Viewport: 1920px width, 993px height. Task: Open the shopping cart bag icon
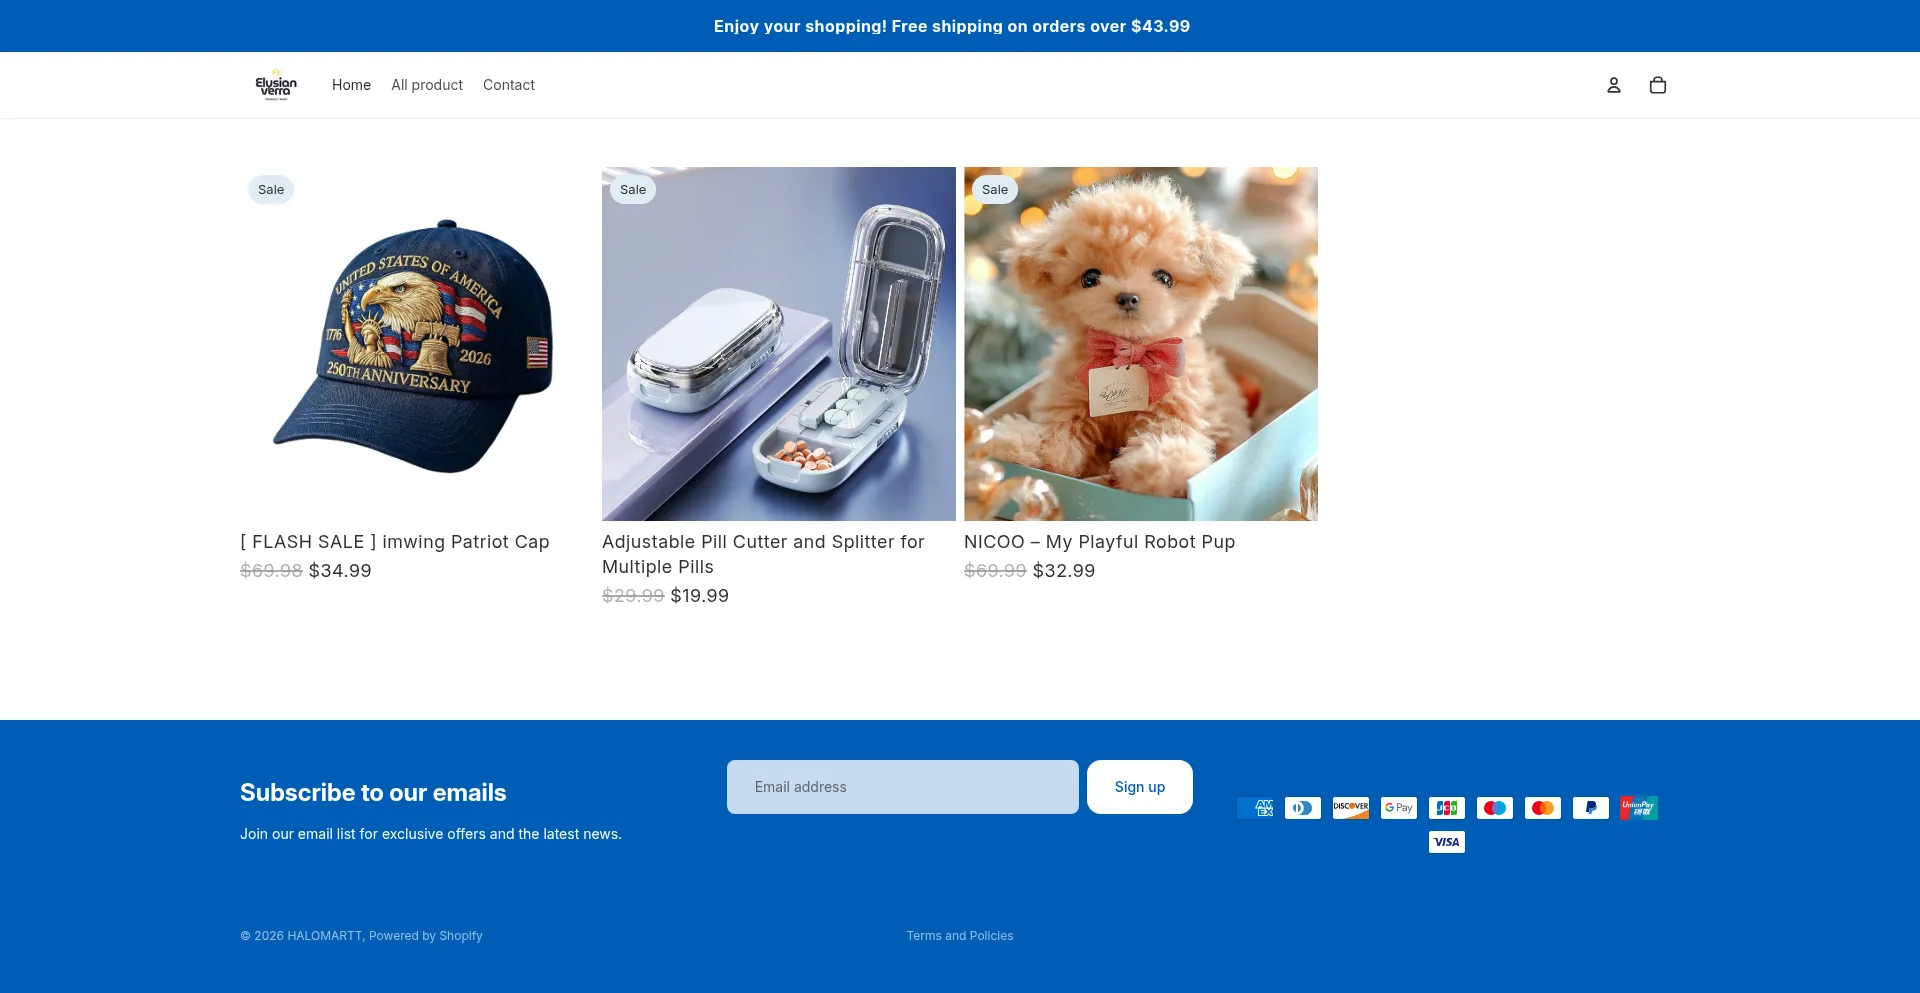click(x=1657, y=85)
